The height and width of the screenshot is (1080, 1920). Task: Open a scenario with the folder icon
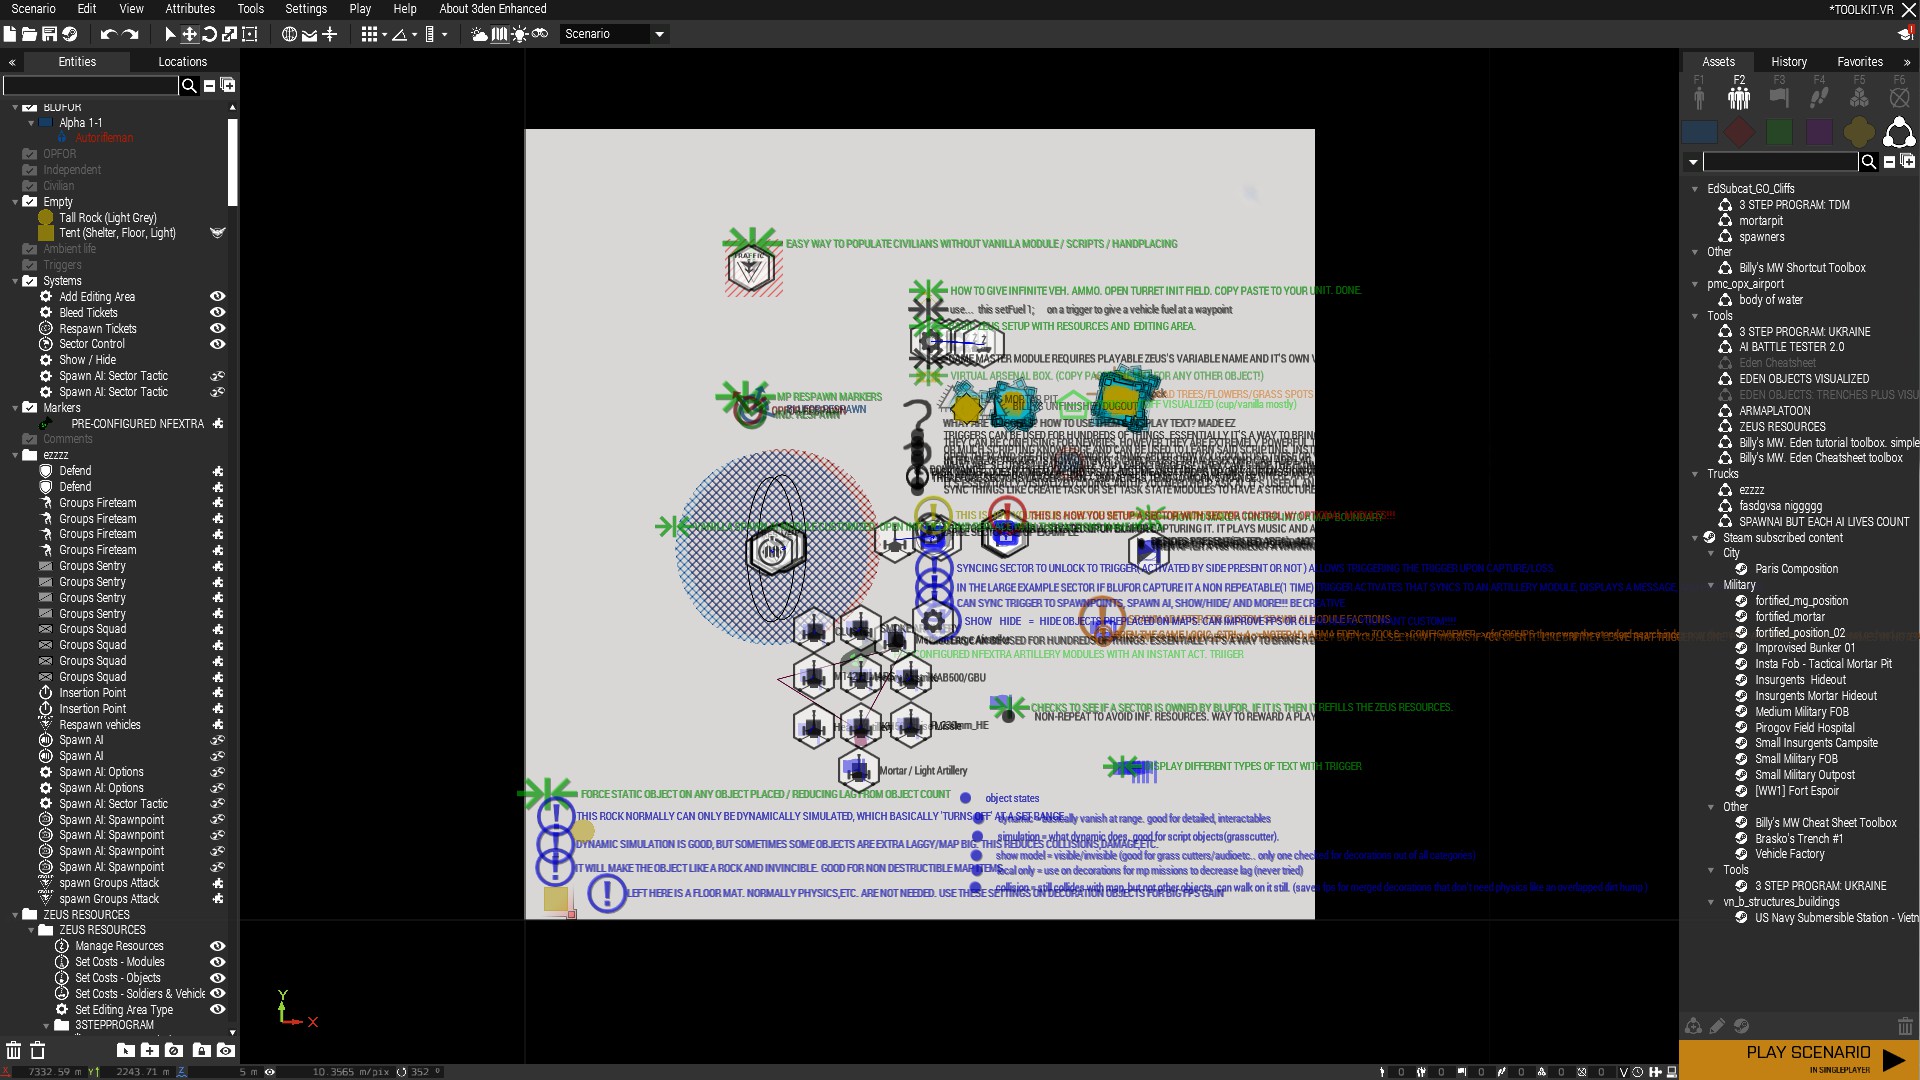click(30, 34)
